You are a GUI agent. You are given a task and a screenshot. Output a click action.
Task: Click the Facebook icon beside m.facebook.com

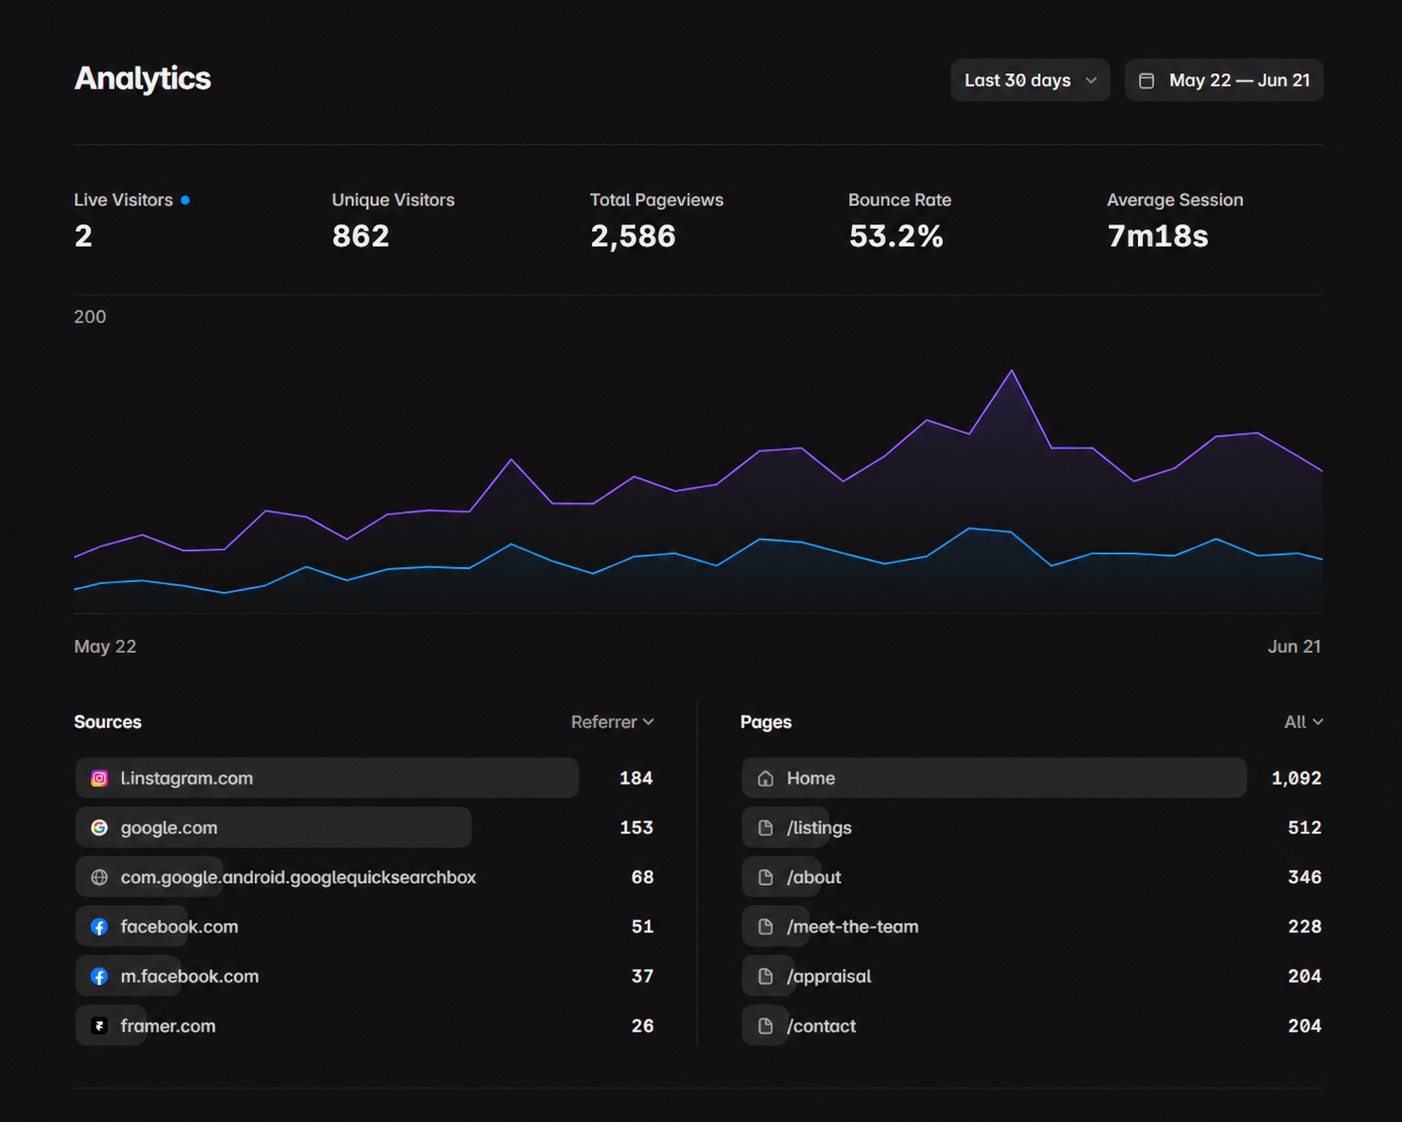(99, 976)
